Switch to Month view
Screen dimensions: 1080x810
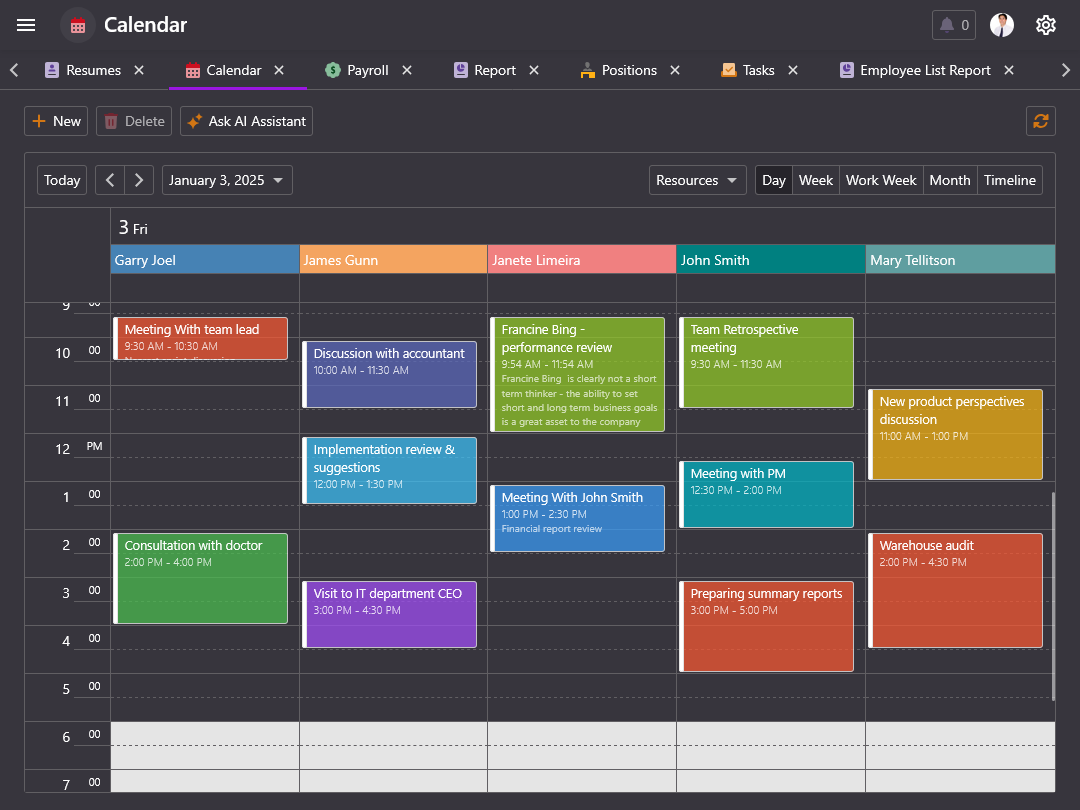pos(949,180)
